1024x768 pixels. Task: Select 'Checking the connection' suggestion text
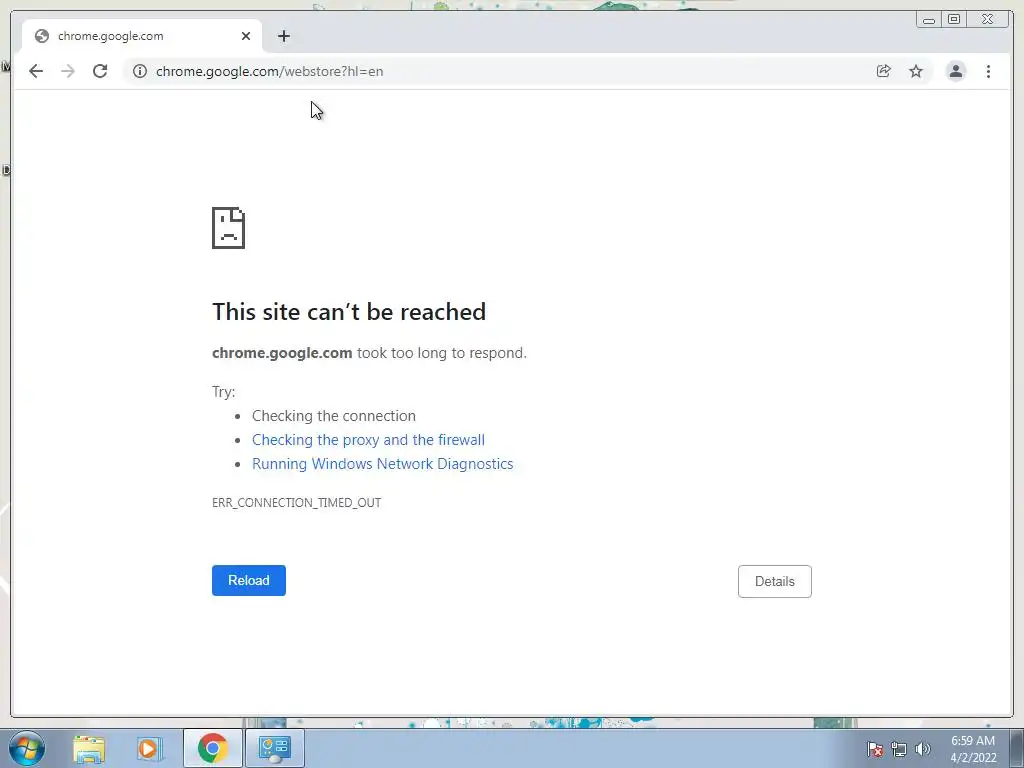(x=334, y=416)
